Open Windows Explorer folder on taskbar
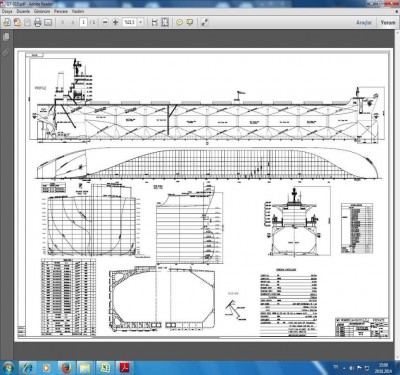400x375 pixels. click(x=85, y=368)
